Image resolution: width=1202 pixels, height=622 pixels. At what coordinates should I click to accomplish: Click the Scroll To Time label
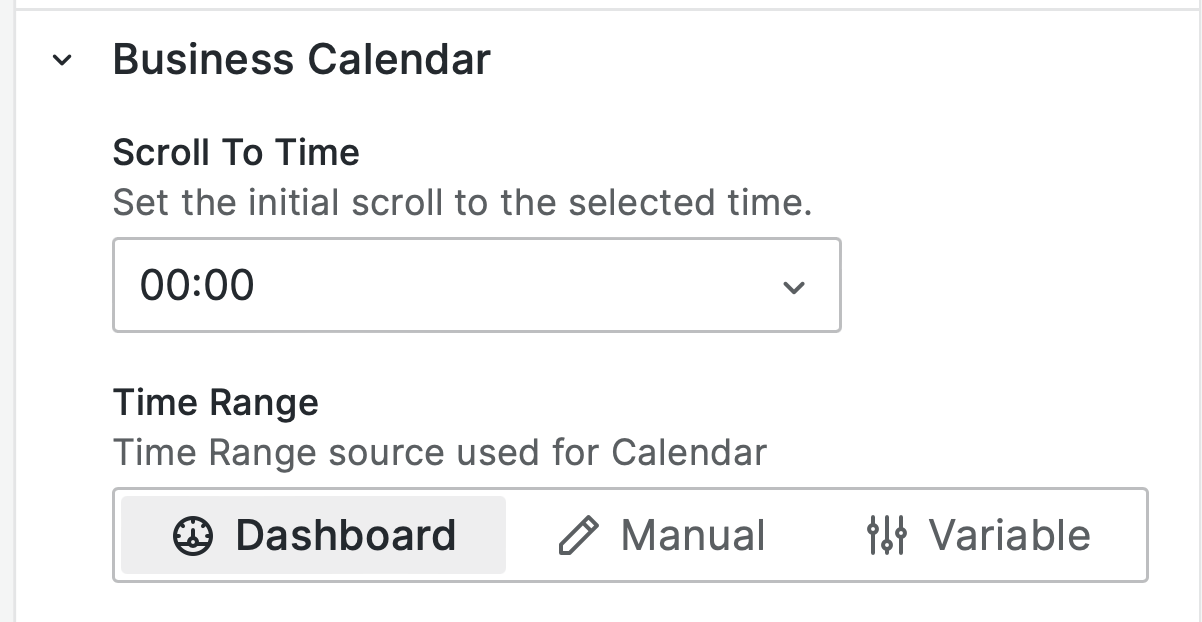coord(236,153)
